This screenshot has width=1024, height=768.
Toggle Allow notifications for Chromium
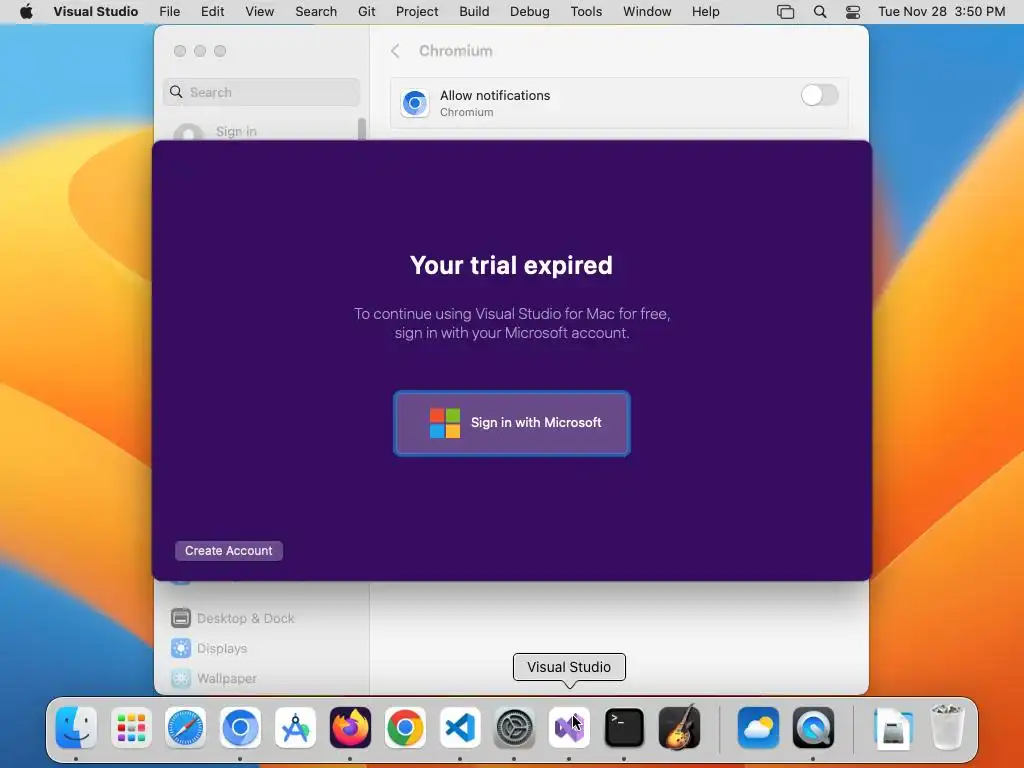coord(820,95)
